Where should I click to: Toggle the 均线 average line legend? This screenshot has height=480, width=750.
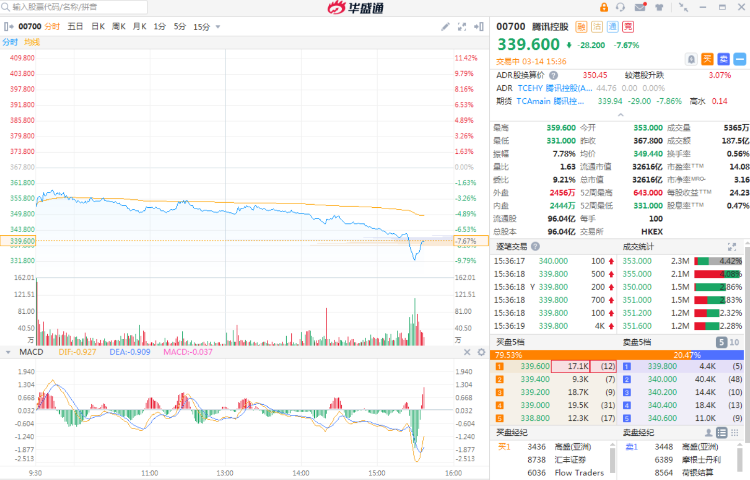click(32, 42)
